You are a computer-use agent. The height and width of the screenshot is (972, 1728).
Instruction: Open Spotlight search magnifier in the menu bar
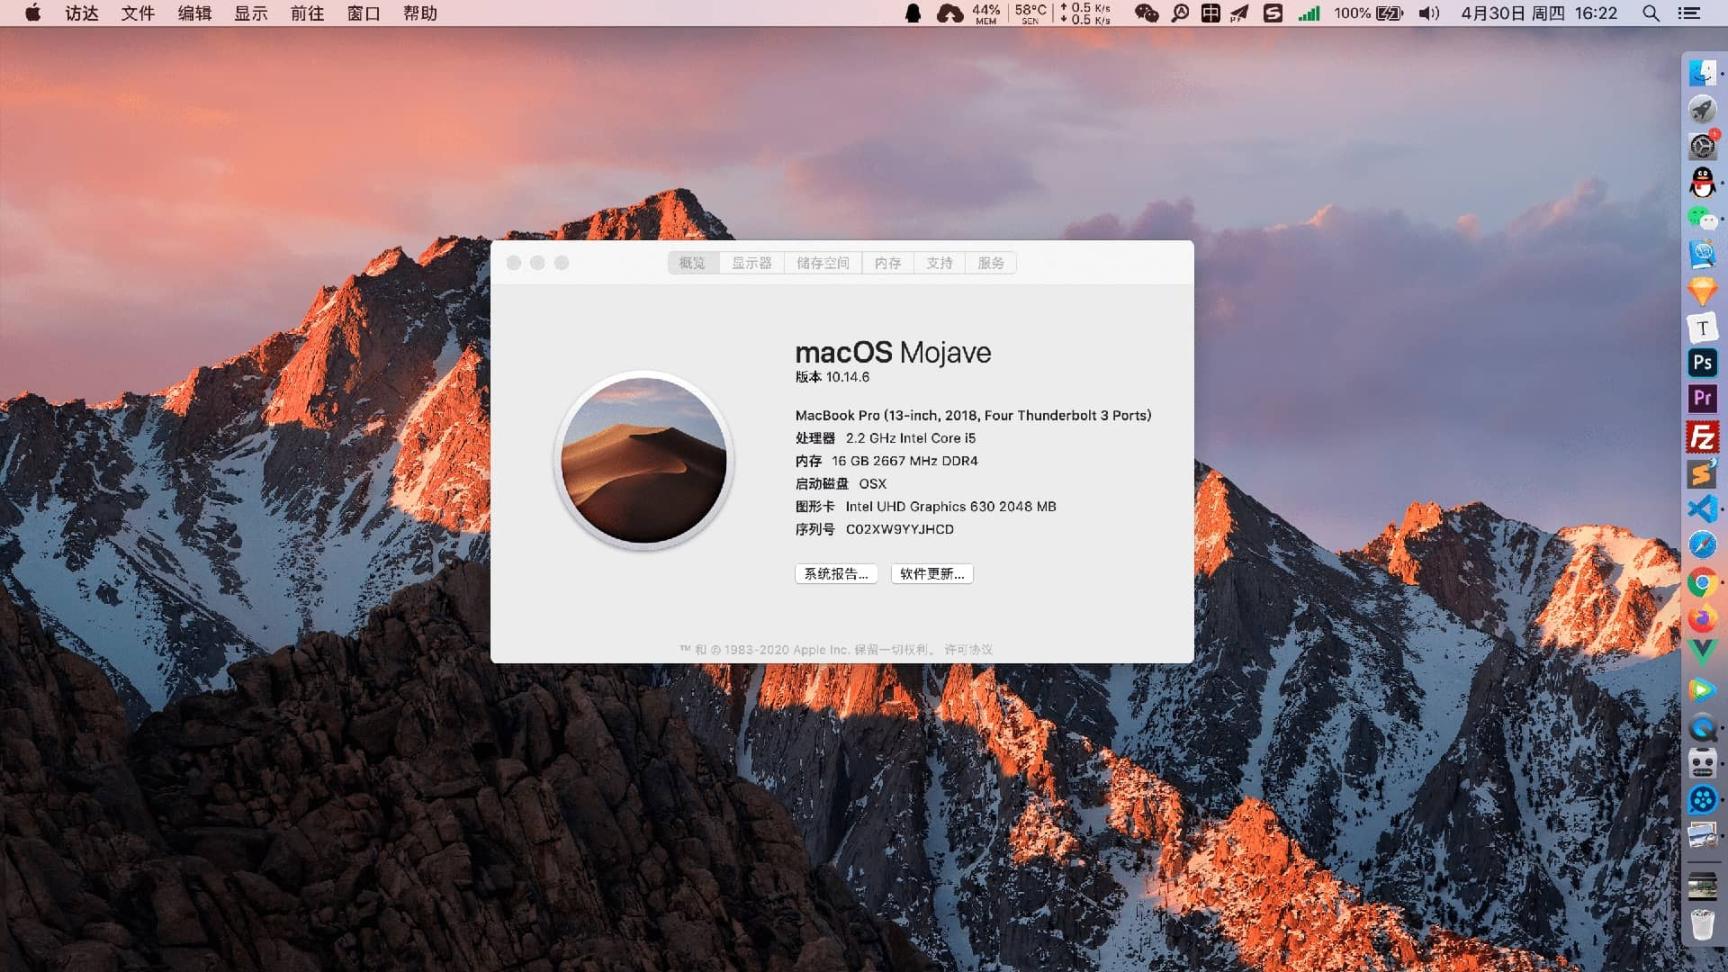tap(1651, 13)
